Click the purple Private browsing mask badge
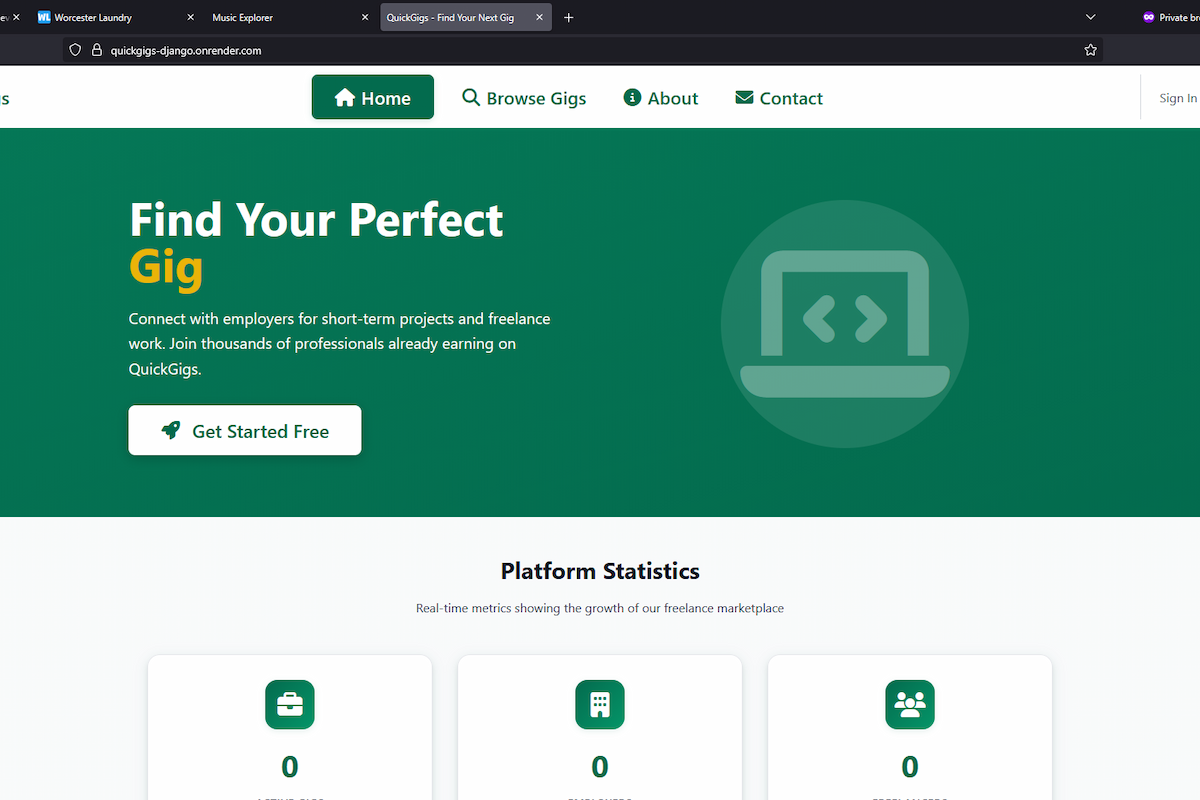The width and height of the screenshot is (1200, 800). (1150, 17)
